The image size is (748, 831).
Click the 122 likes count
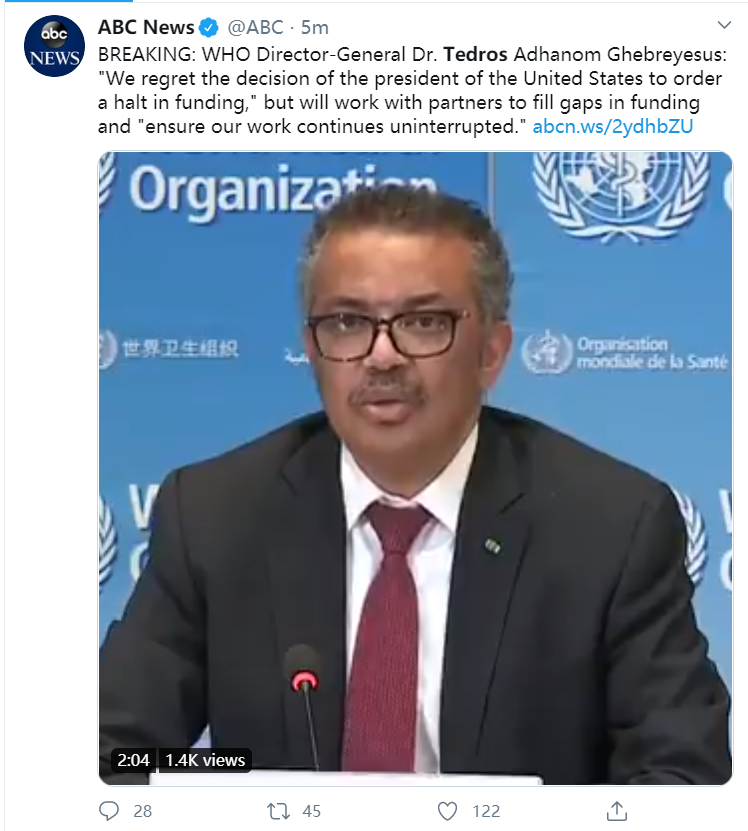pos(486,811)
